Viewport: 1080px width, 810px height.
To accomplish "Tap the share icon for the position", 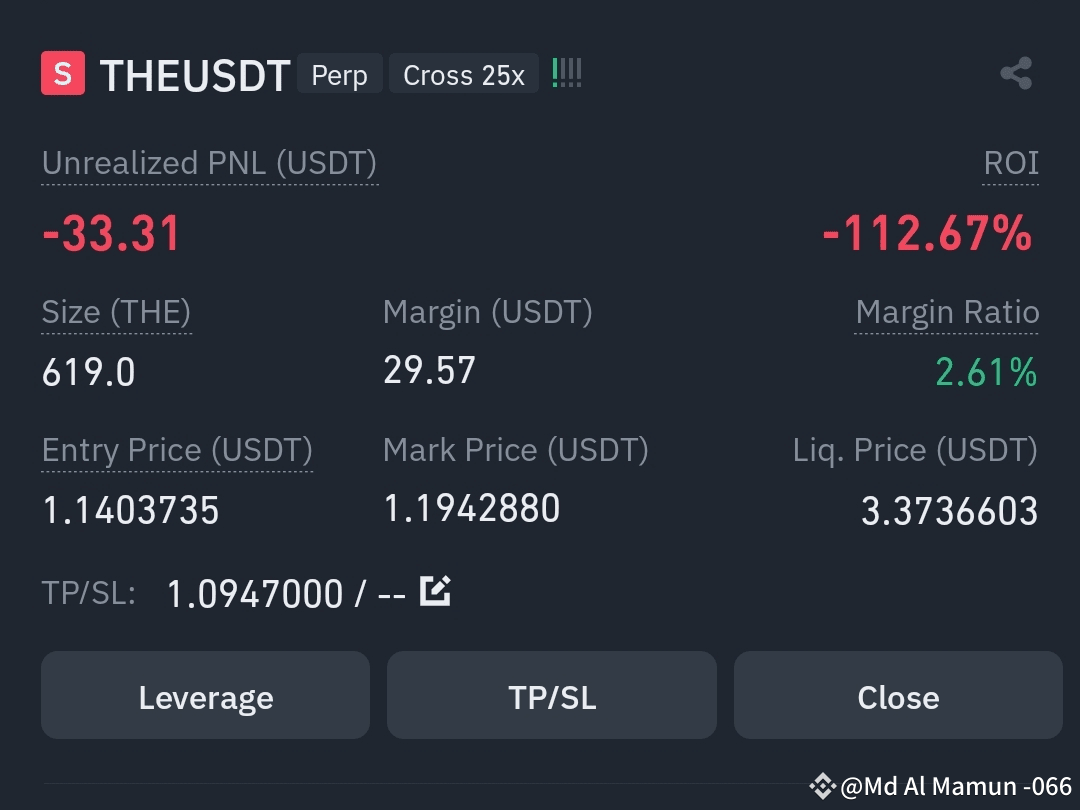I will click(x=1016, y=73).
